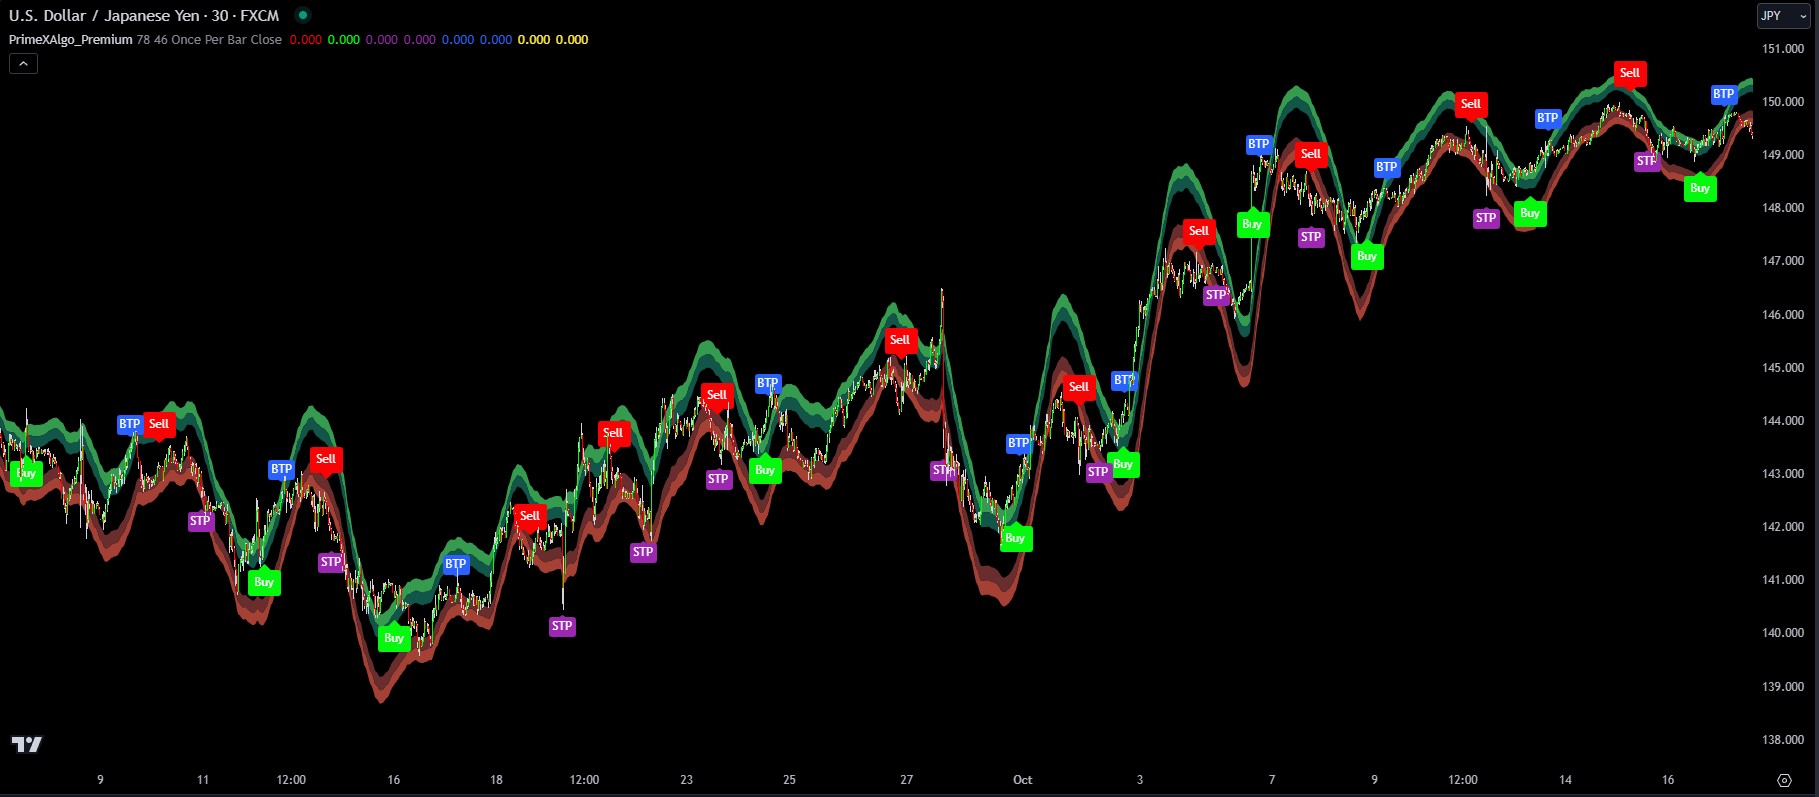Click the Buy signal near 141.000
The image size is (1819, 797).
(264, 582)
